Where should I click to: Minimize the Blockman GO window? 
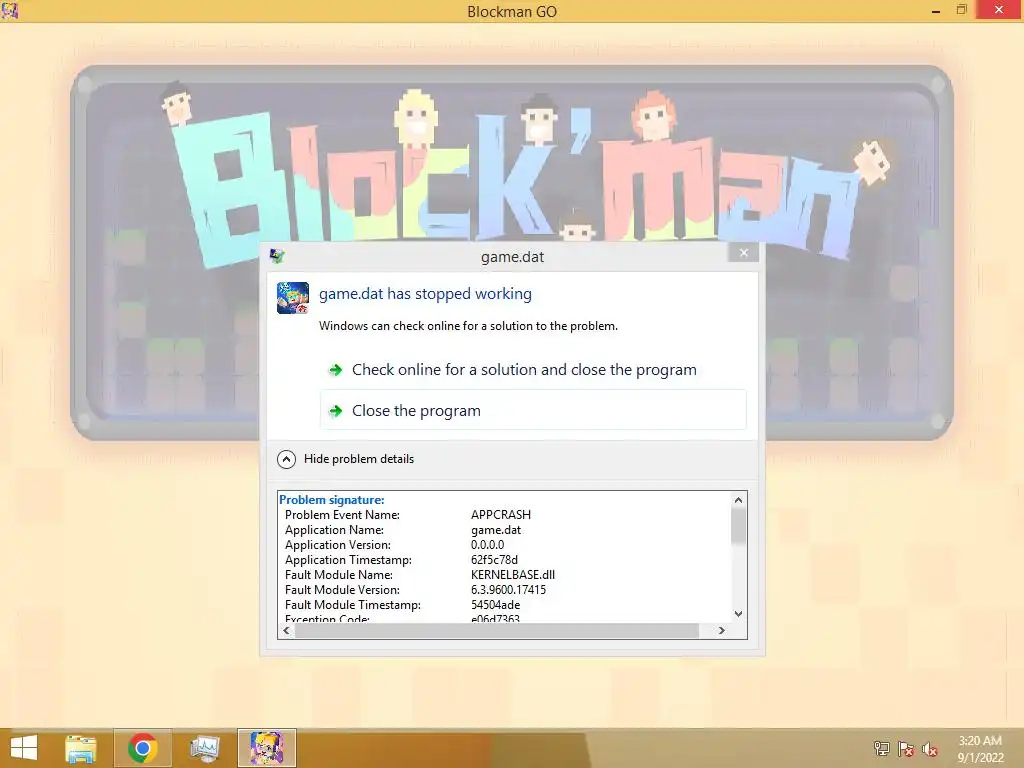(936, 10)
